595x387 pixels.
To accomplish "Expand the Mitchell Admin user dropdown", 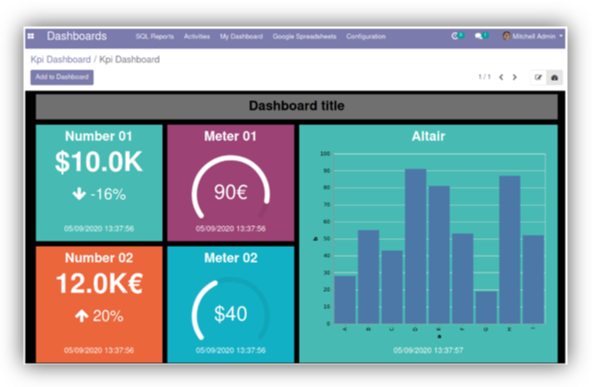I will click(x=532, y=36).
